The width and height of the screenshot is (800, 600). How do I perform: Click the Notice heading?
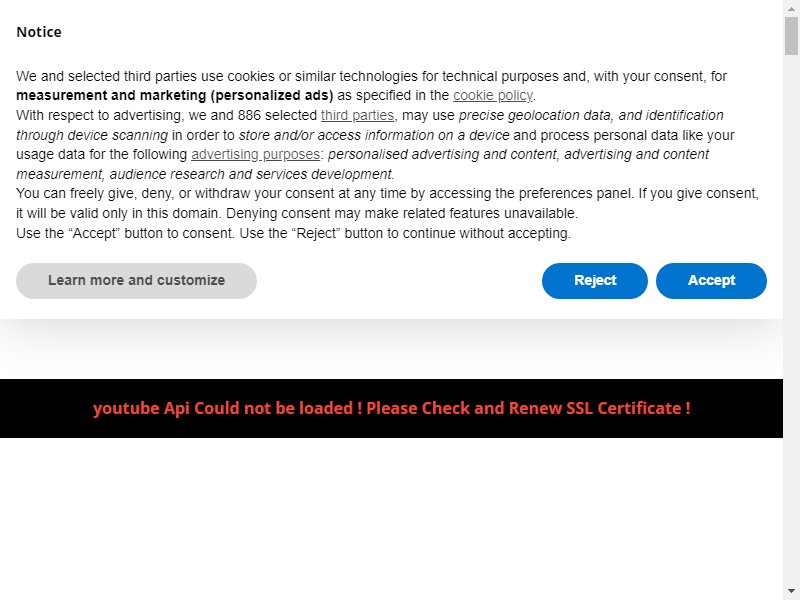coord(39,32)
